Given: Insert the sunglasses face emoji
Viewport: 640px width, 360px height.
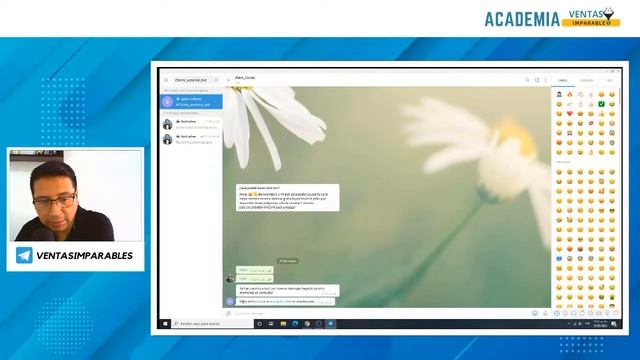Looking at the screenshot, I should 612,211.
